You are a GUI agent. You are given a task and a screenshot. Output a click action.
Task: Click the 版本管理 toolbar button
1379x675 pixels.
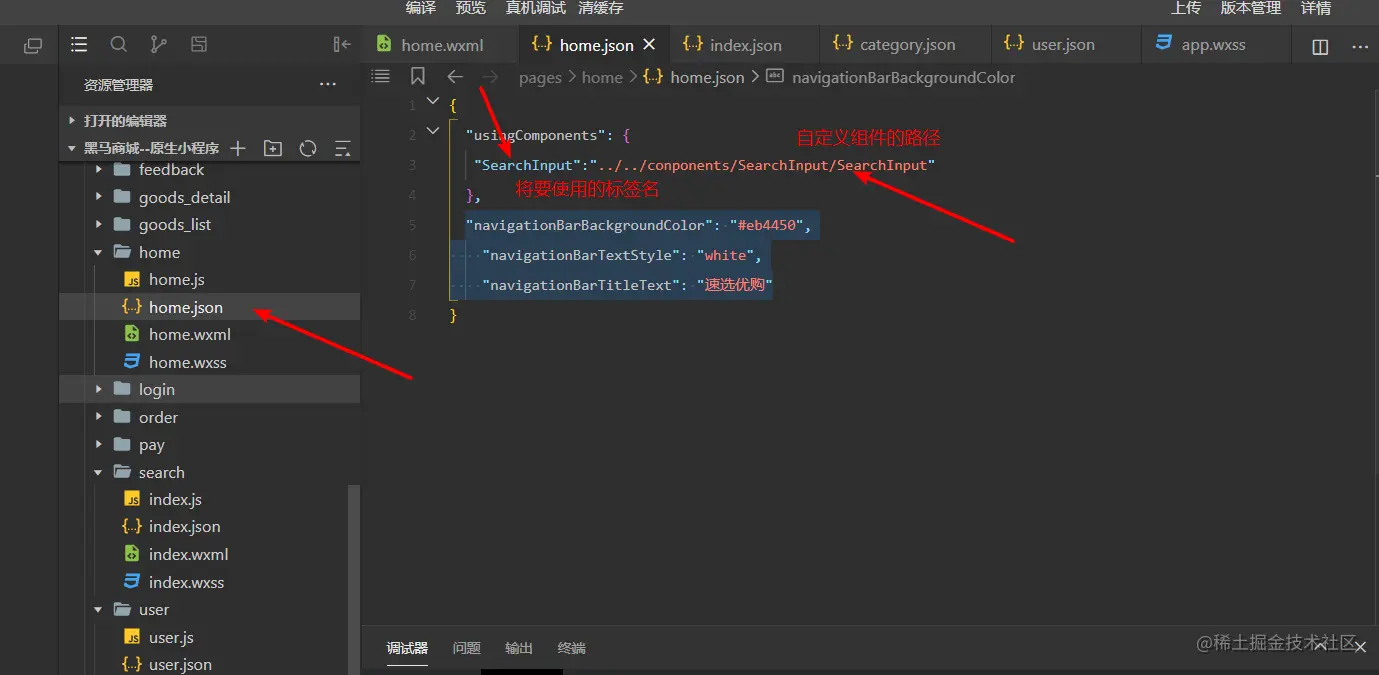coord(1251,8)
